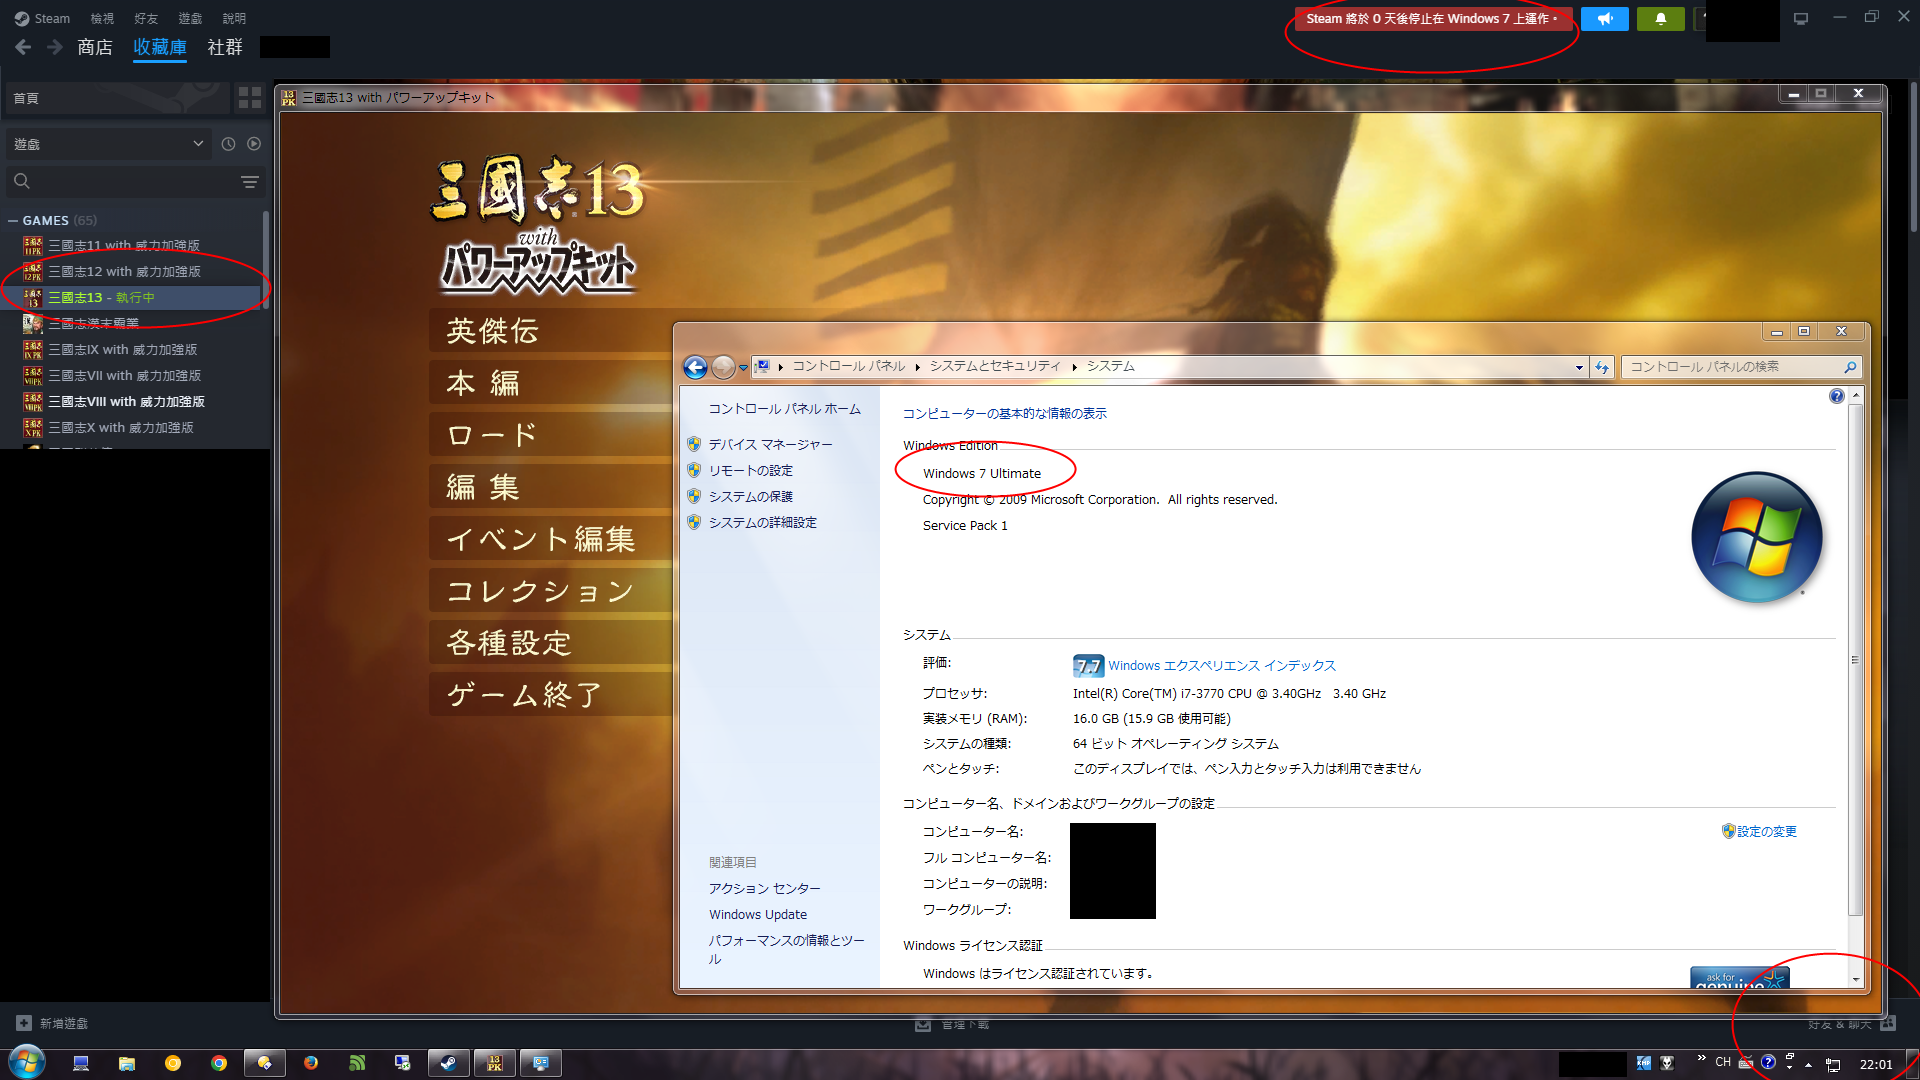Refresh the Control Panel address bar
Image resolution: width=1920 pixels, height=1080 pixels.
click(1602, 367)
